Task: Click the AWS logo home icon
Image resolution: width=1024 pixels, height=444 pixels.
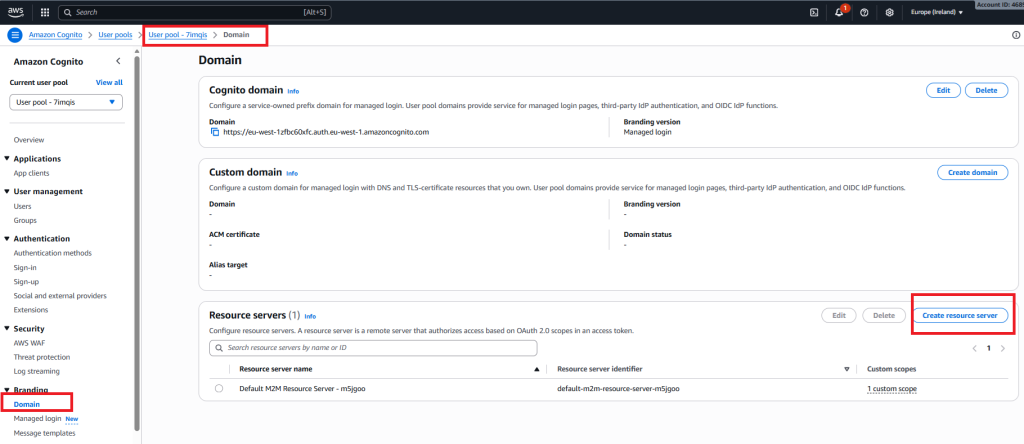Action: 16,12
